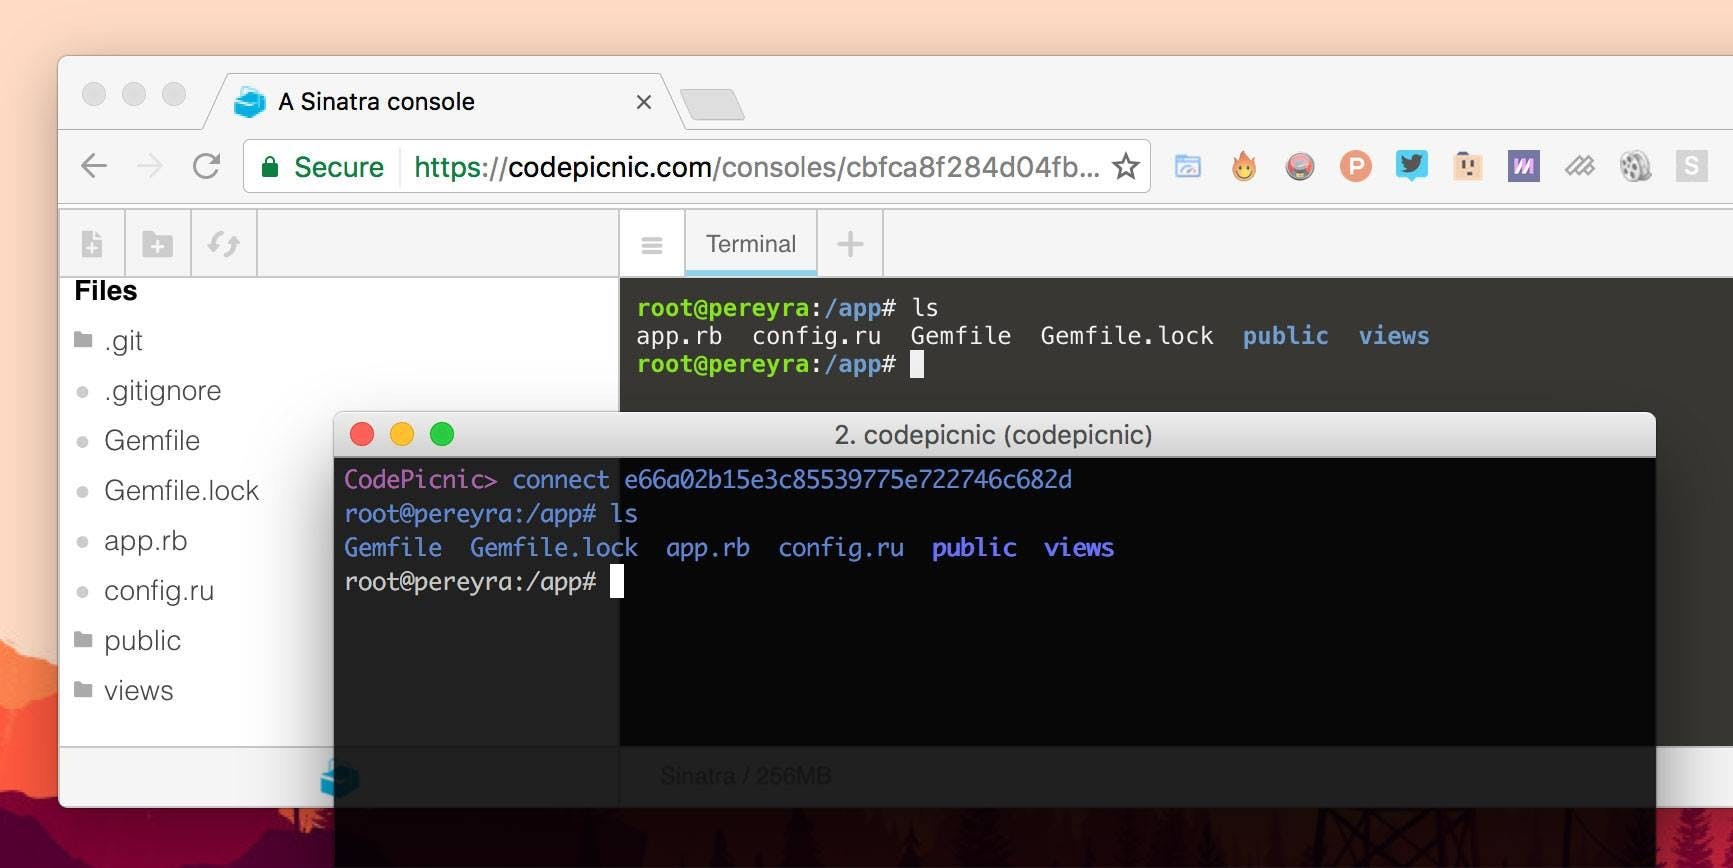Minimize the codepicnic terminal window

point(402,434)
